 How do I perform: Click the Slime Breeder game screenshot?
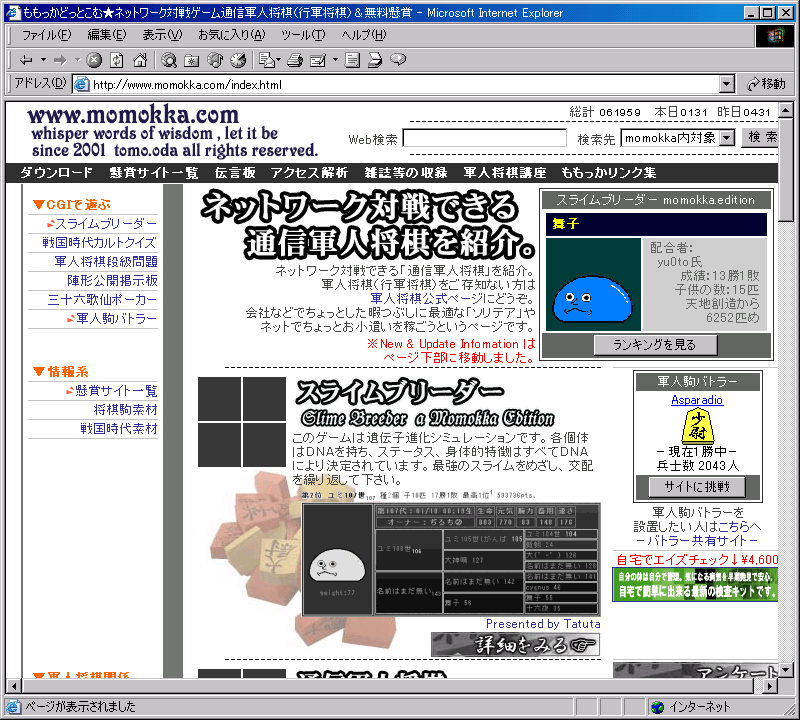[x=452, y=560]
